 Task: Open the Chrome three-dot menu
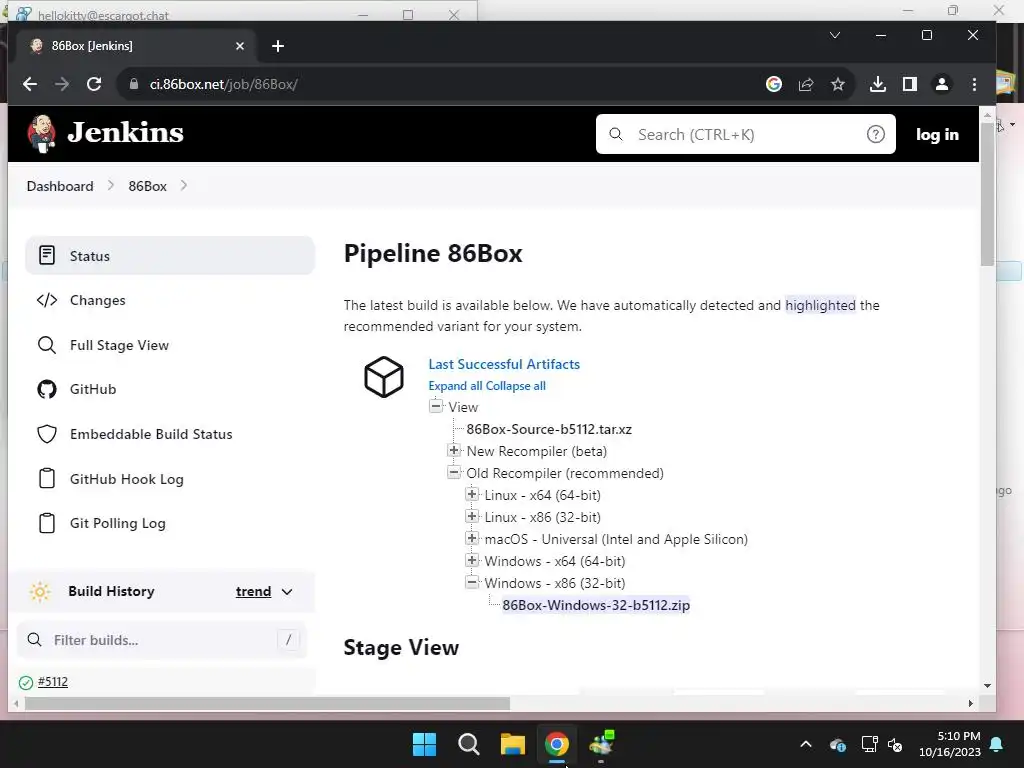tap(974, 84)
